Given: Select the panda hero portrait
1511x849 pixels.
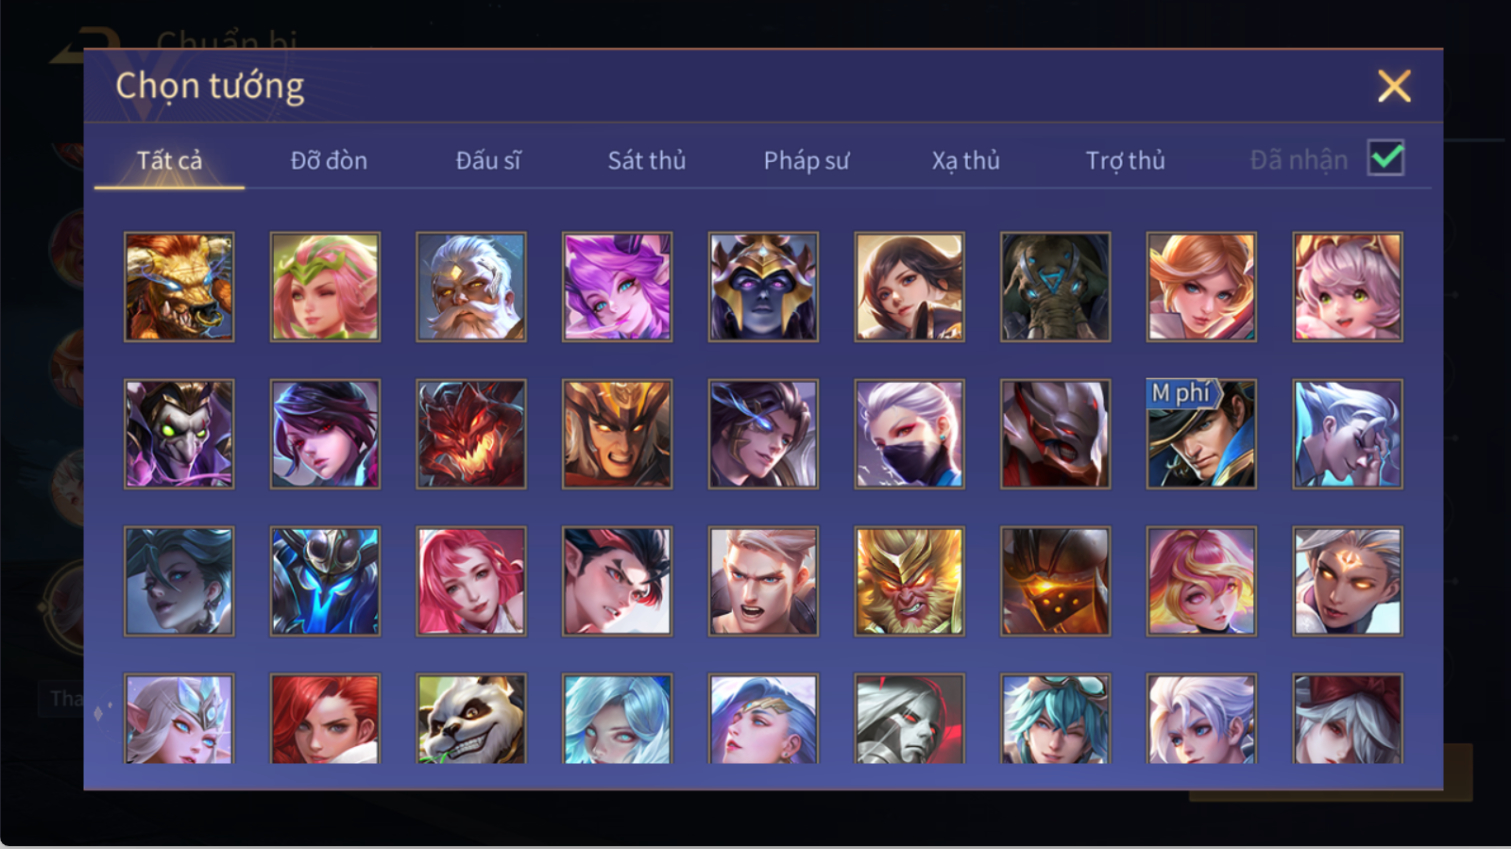Looking at the screenshot, I should tap(471, 719).
